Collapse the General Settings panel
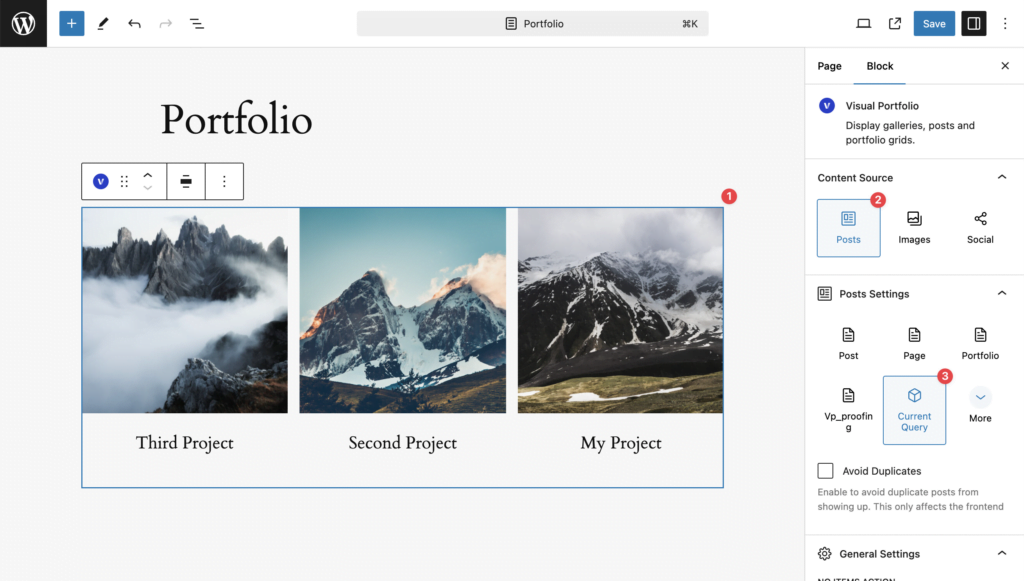The width and height of the screenshot is (1024, 581). coord(1002,554)
